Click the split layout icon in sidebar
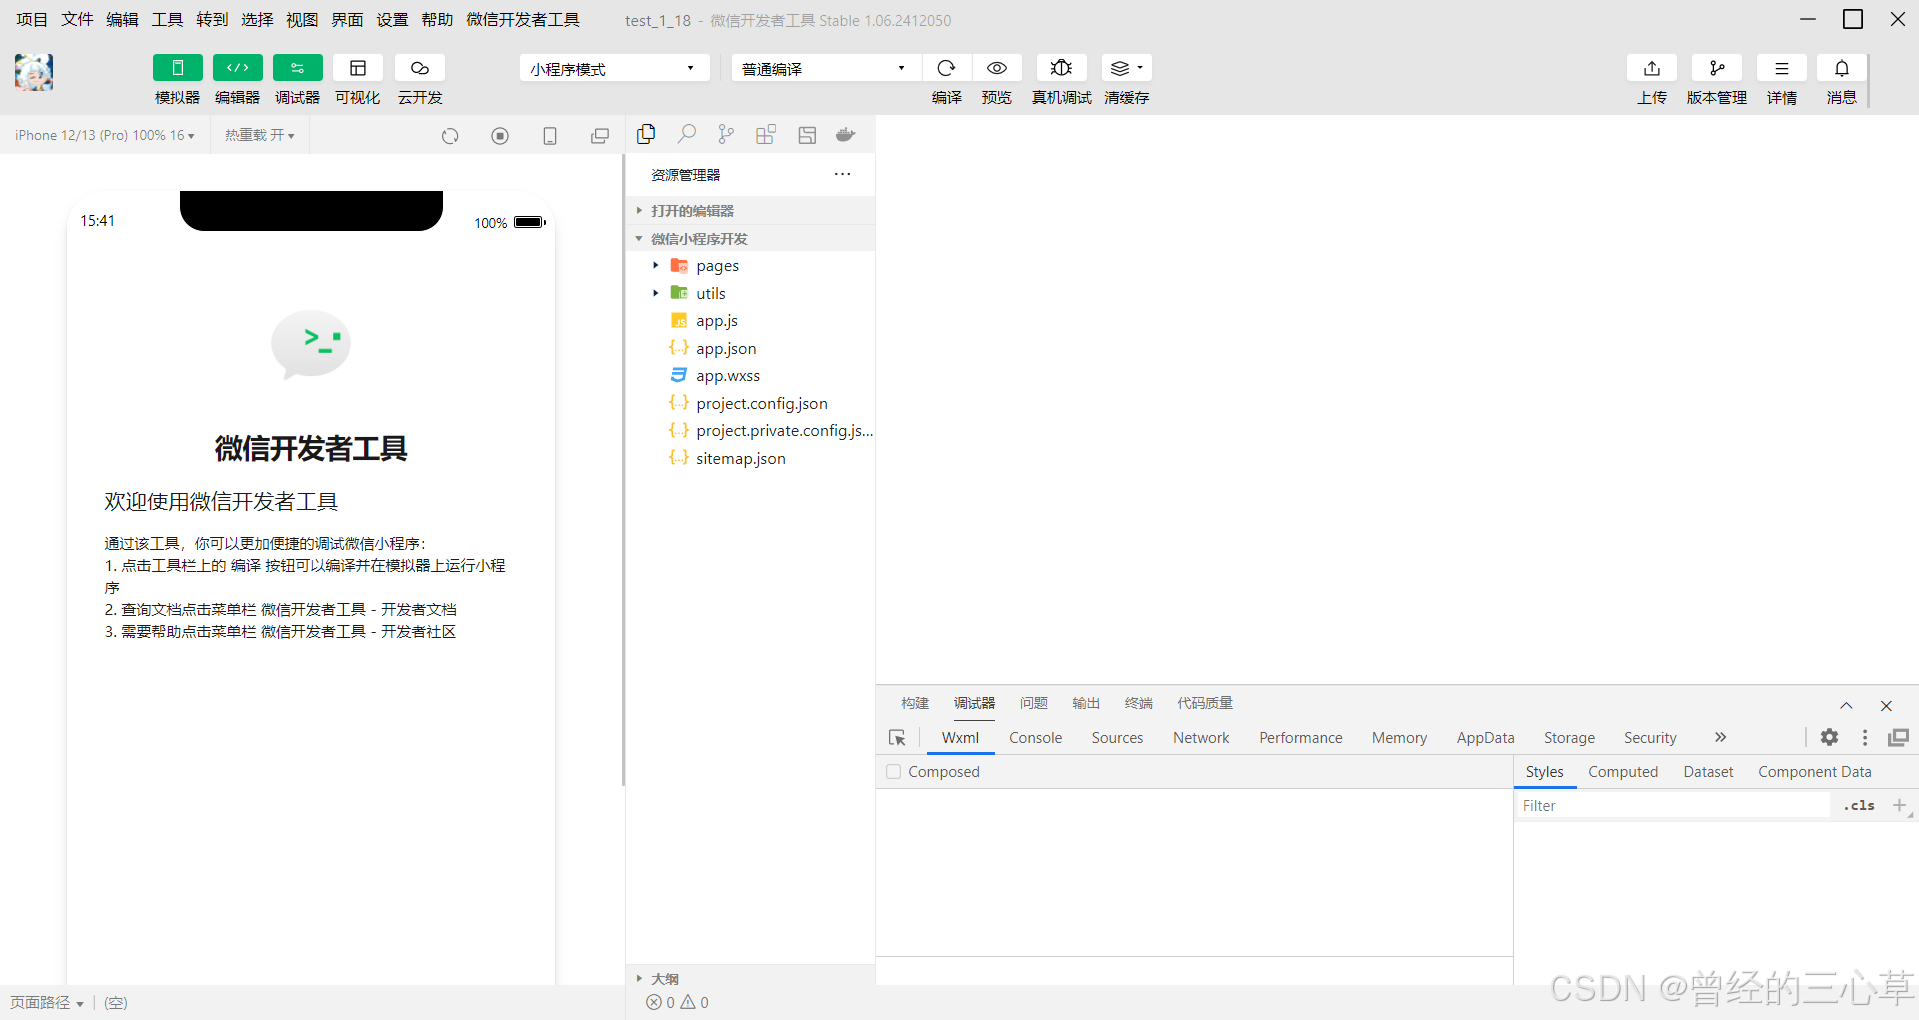 (x=807, y=134)
